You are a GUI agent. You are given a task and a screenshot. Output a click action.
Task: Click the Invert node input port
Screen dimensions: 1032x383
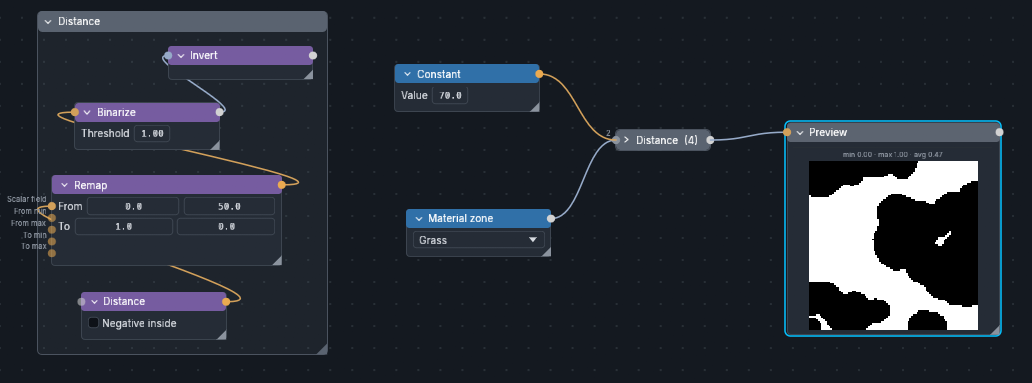click(168, 56)
